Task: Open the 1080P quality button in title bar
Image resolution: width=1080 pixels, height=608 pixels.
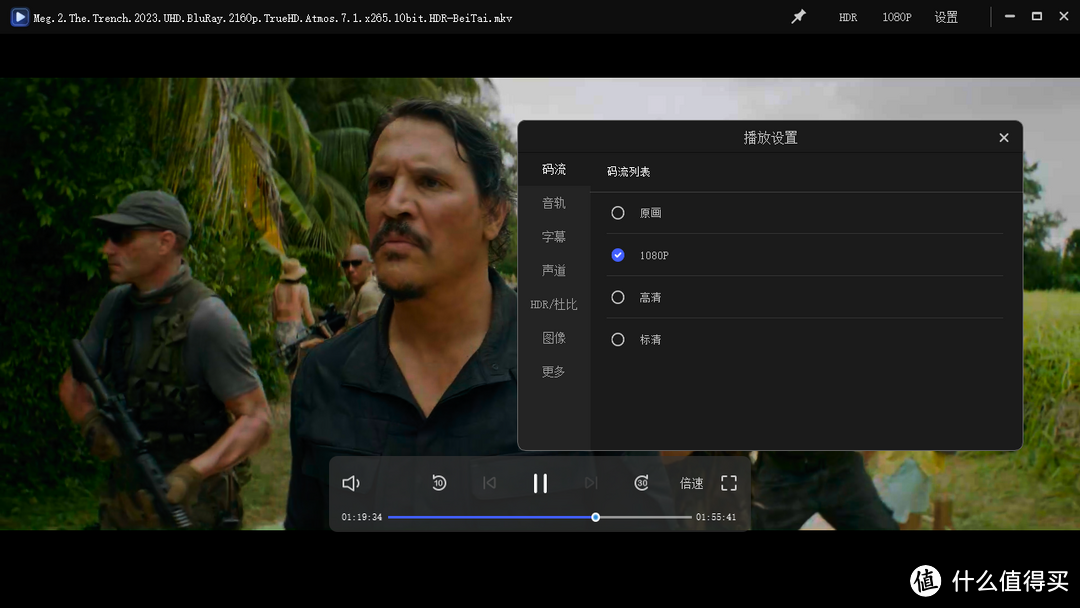Action: tap(897, 17)
